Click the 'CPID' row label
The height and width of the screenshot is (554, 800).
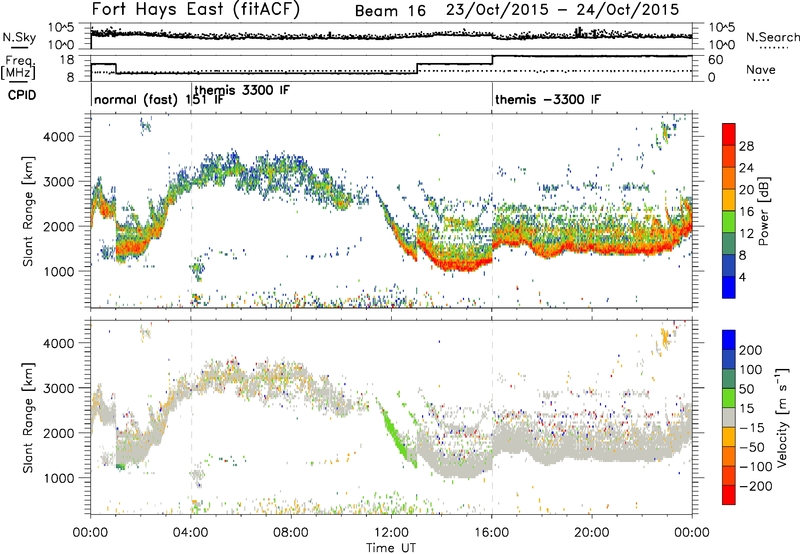(x=22, y=95)
